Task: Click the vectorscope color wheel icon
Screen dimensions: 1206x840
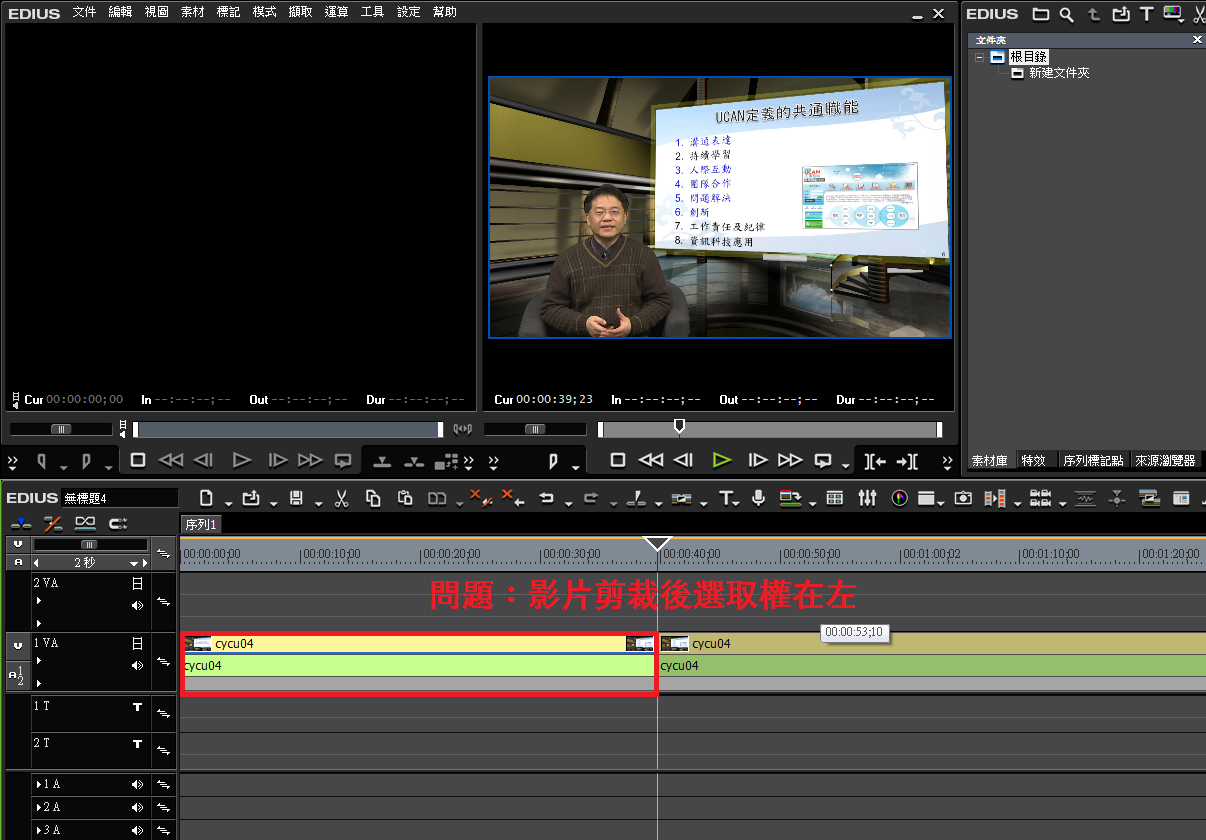Action: tap(899, 498)
